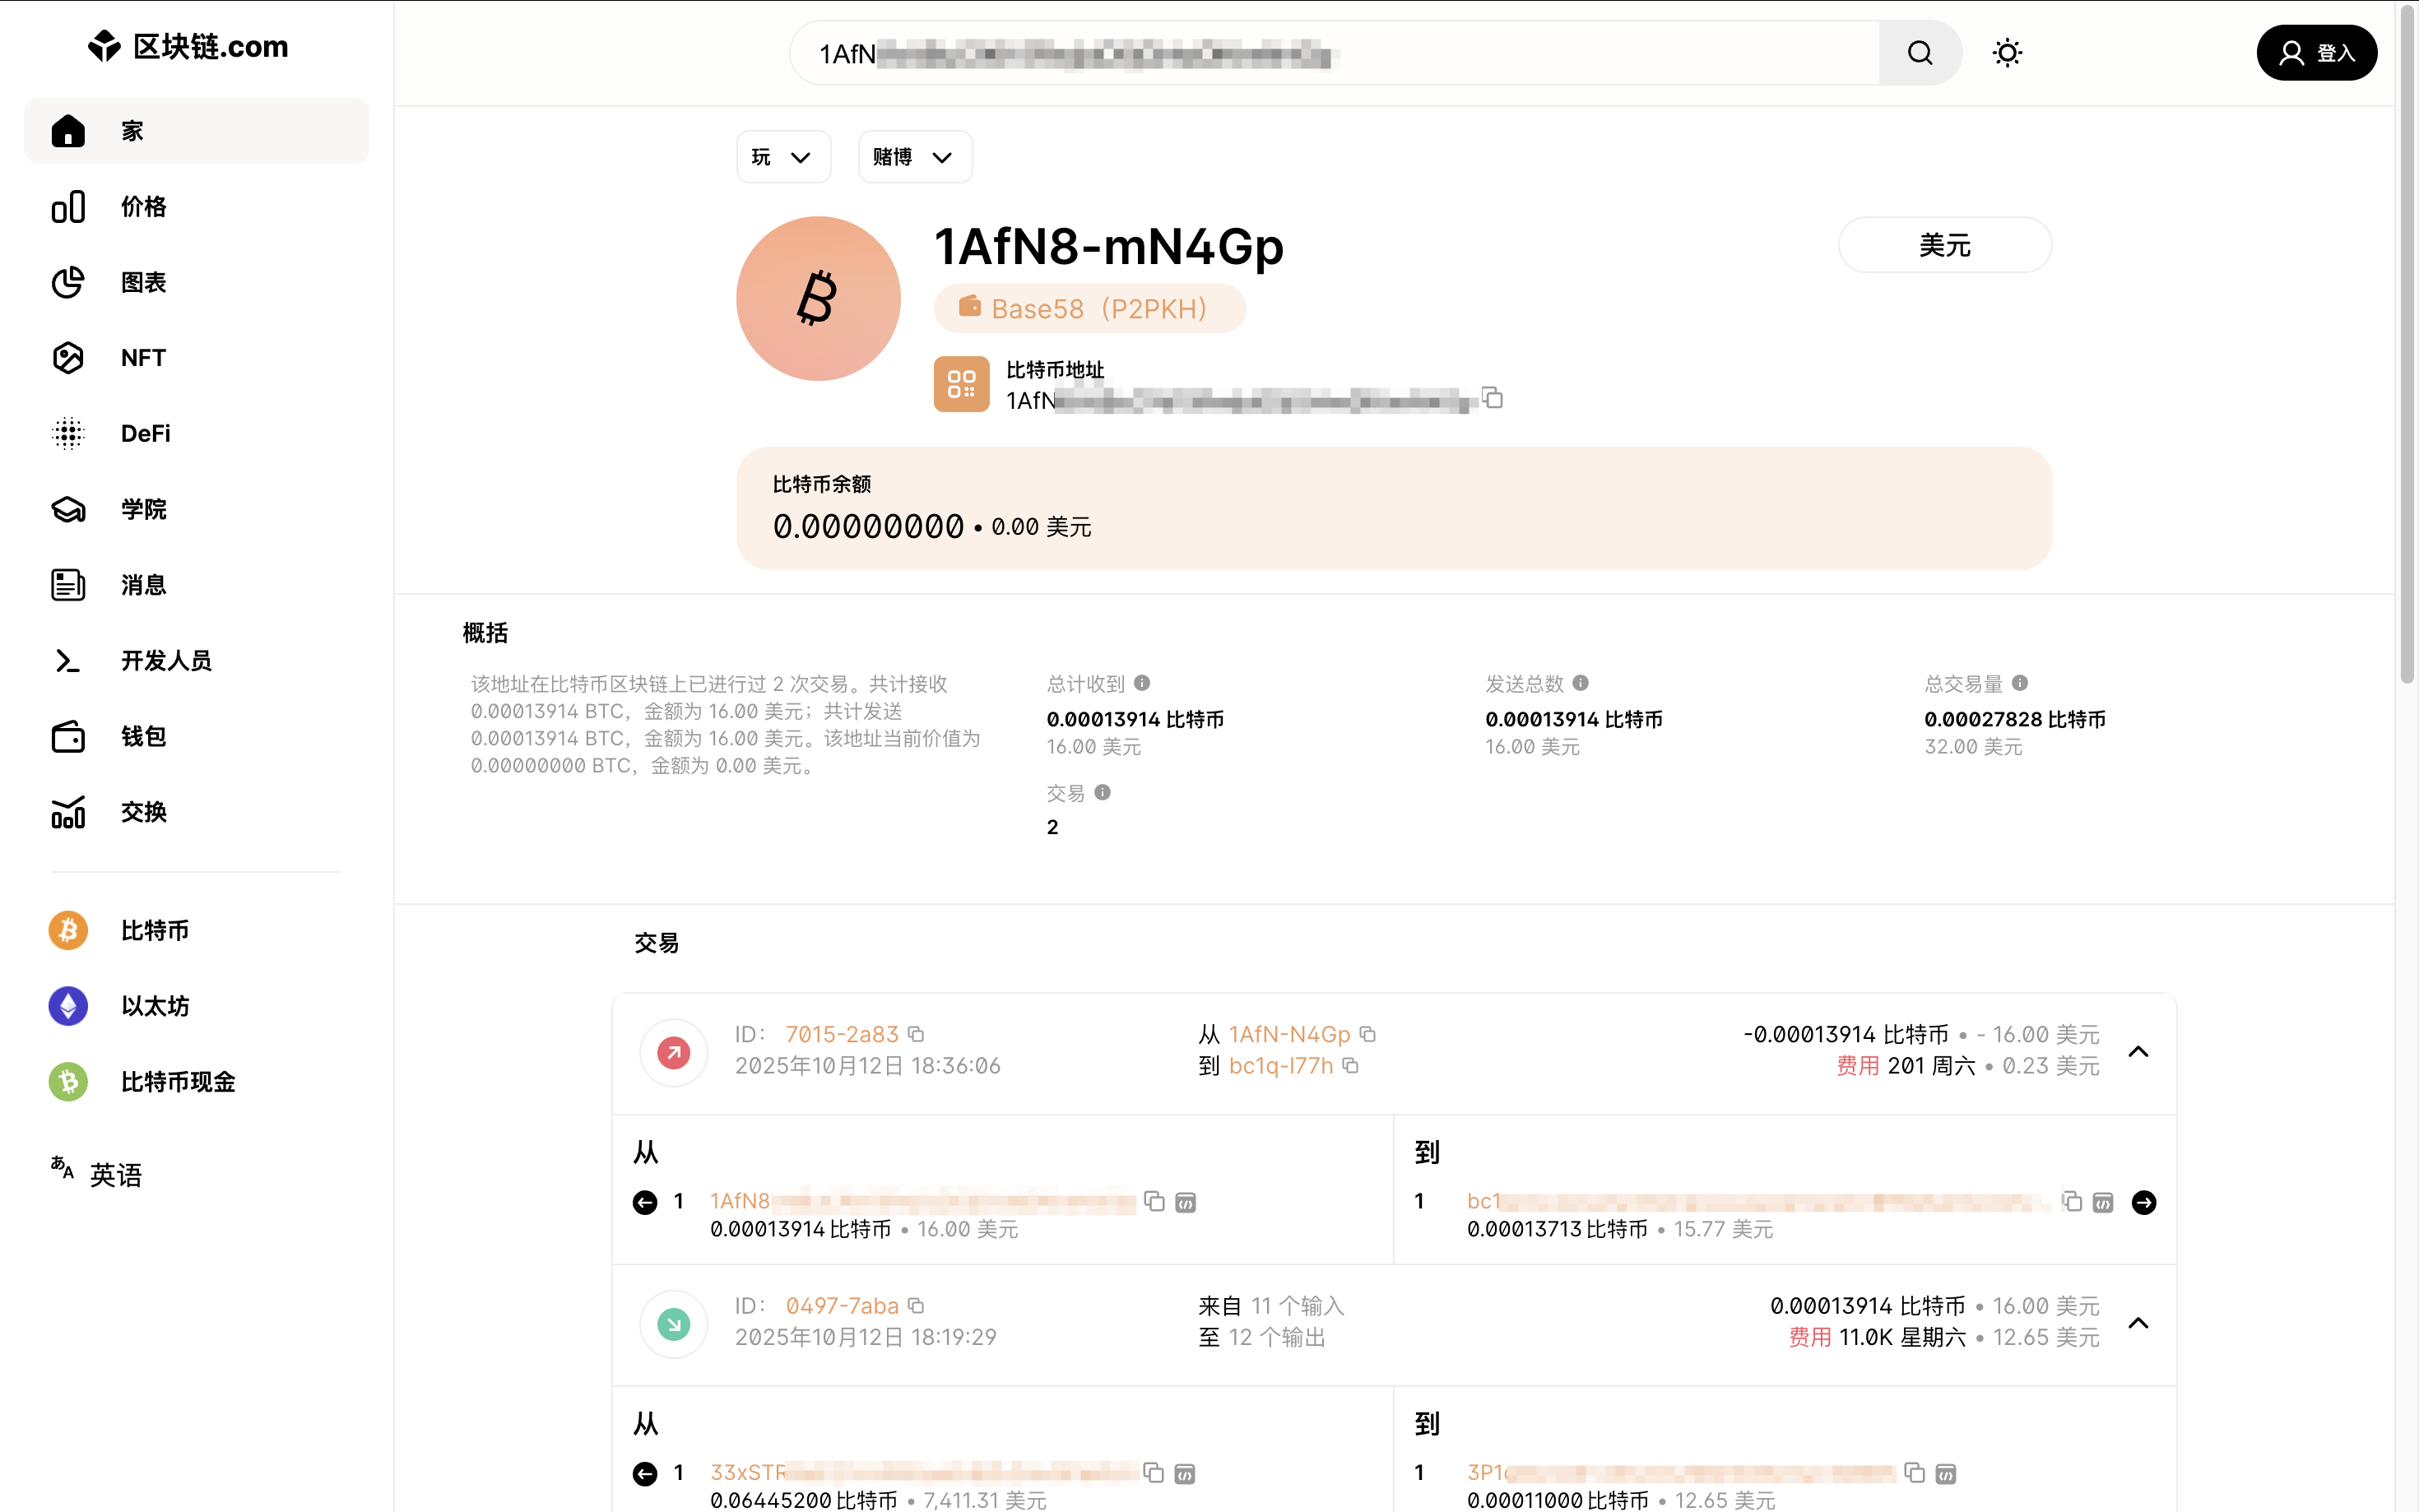Copy transaction ID 0497-7aba
The width and height of the screenshot is (2419, 1512).
pyautogui.click(x=917, y=1306)
